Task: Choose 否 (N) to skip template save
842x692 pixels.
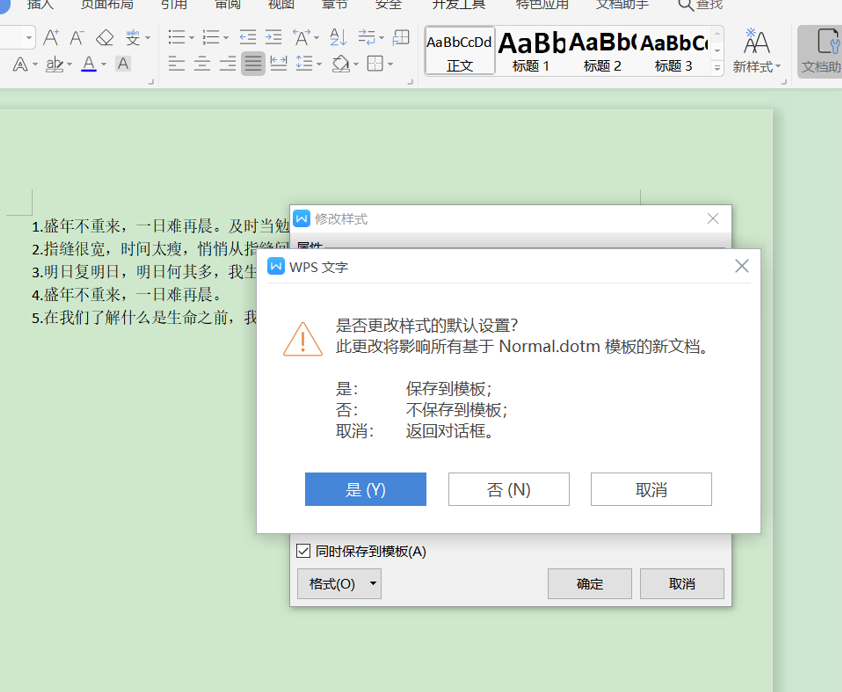Action: click(509, 489)
